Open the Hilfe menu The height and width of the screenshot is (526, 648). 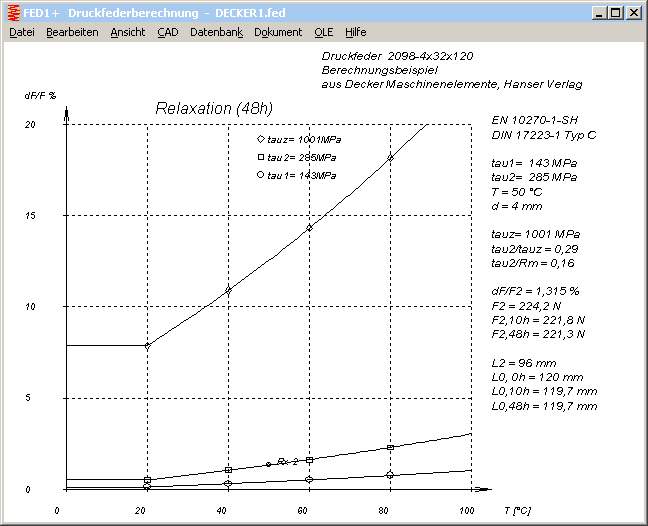tap(356, 32)
